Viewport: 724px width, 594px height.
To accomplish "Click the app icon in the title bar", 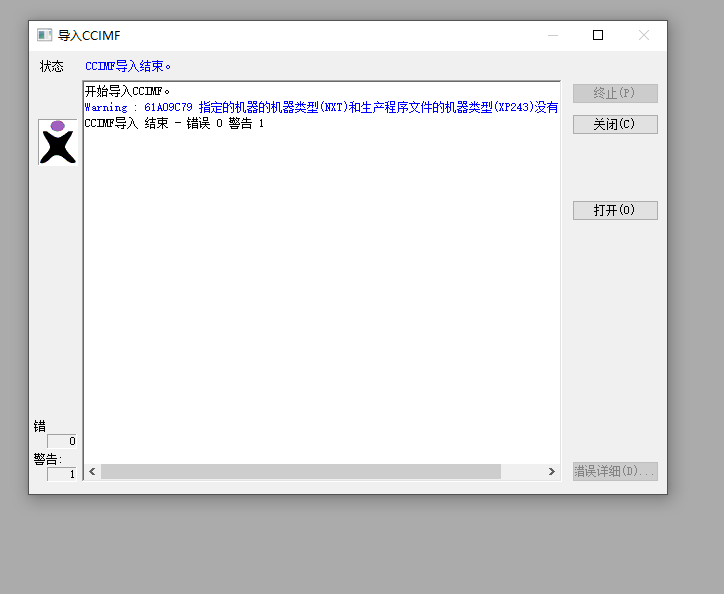I will coord(44,35).
